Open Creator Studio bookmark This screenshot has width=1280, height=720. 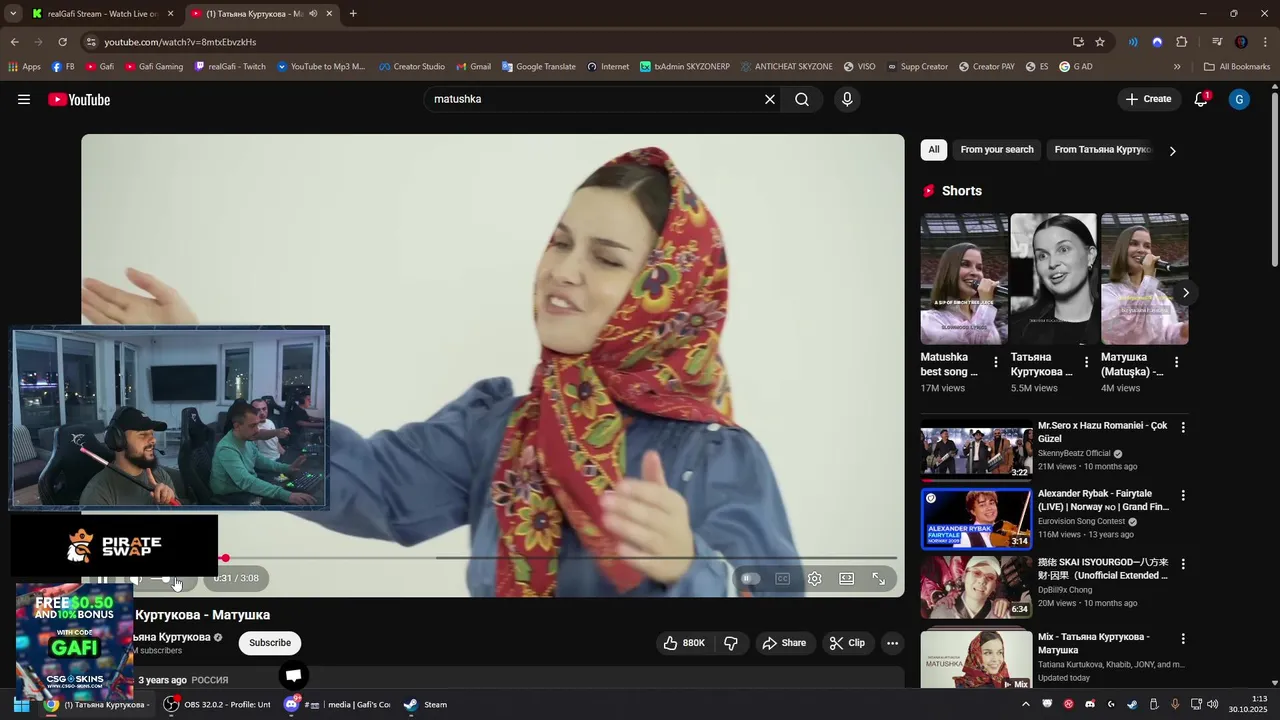coord(412,67)
